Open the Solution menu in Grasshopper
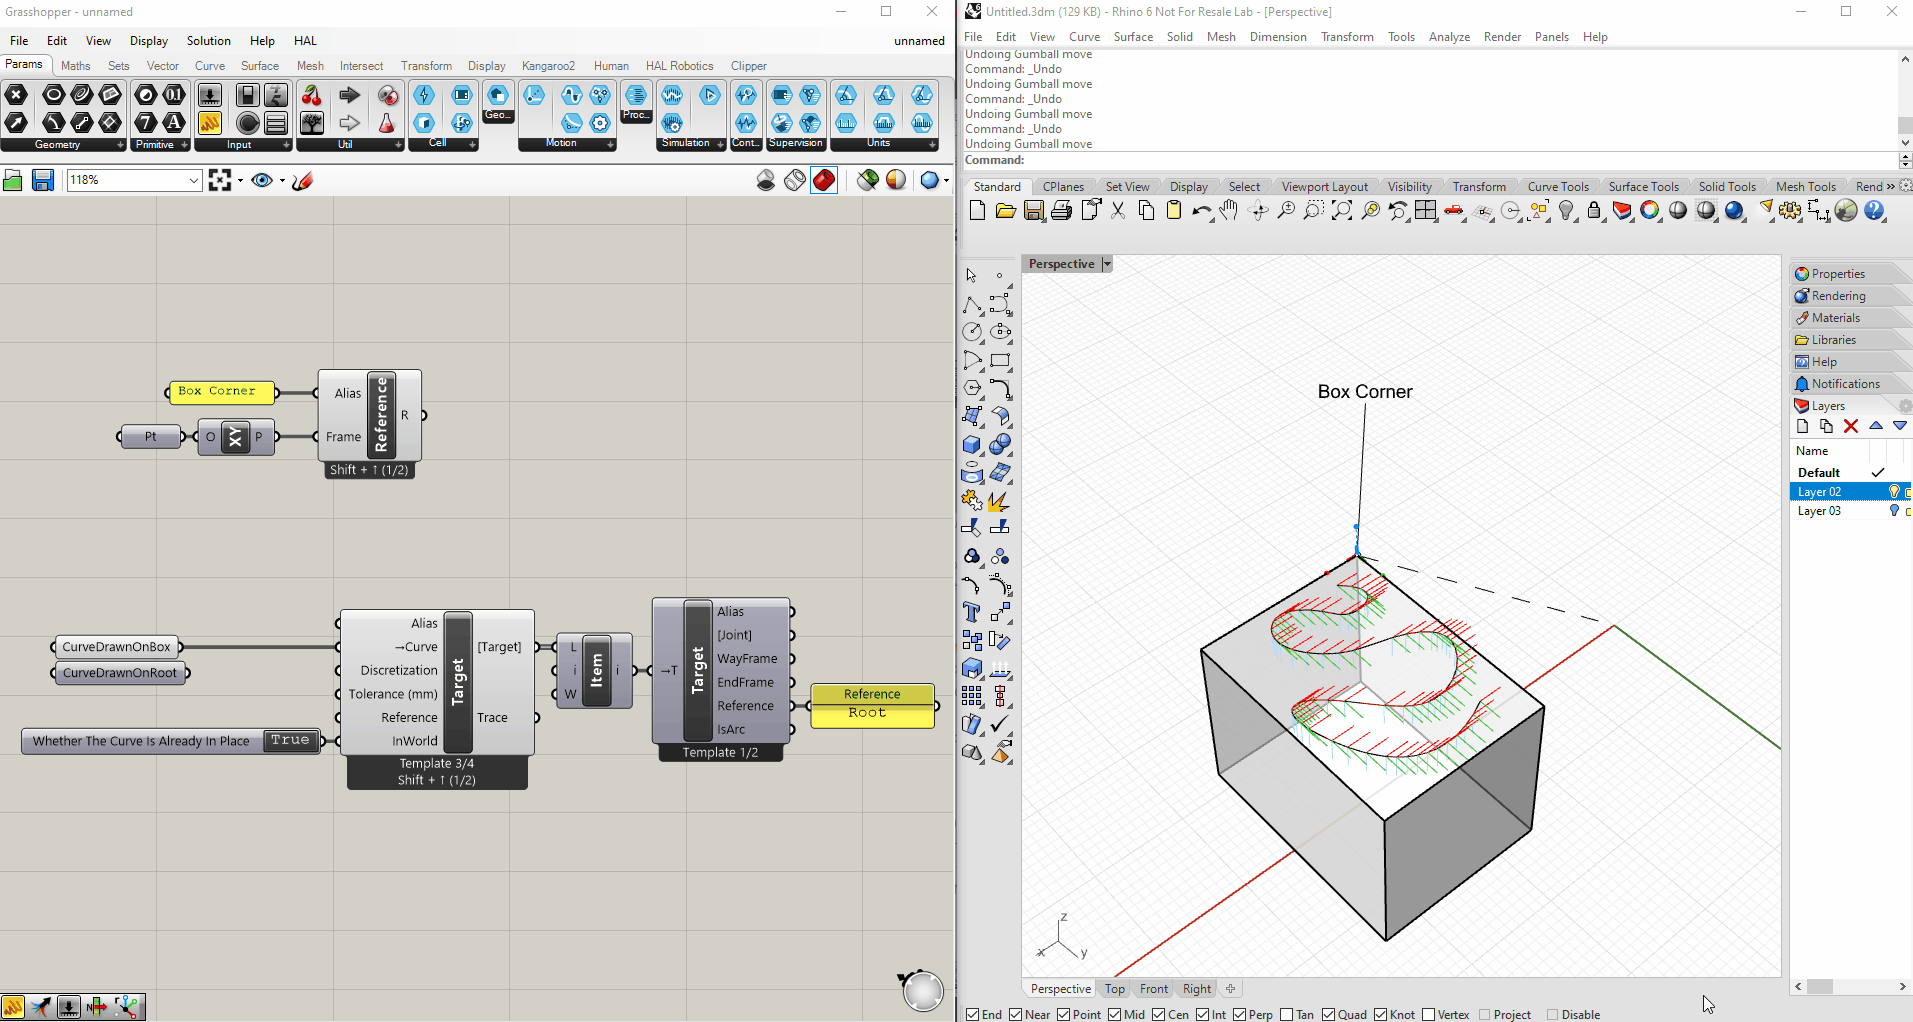 (208, 41)
